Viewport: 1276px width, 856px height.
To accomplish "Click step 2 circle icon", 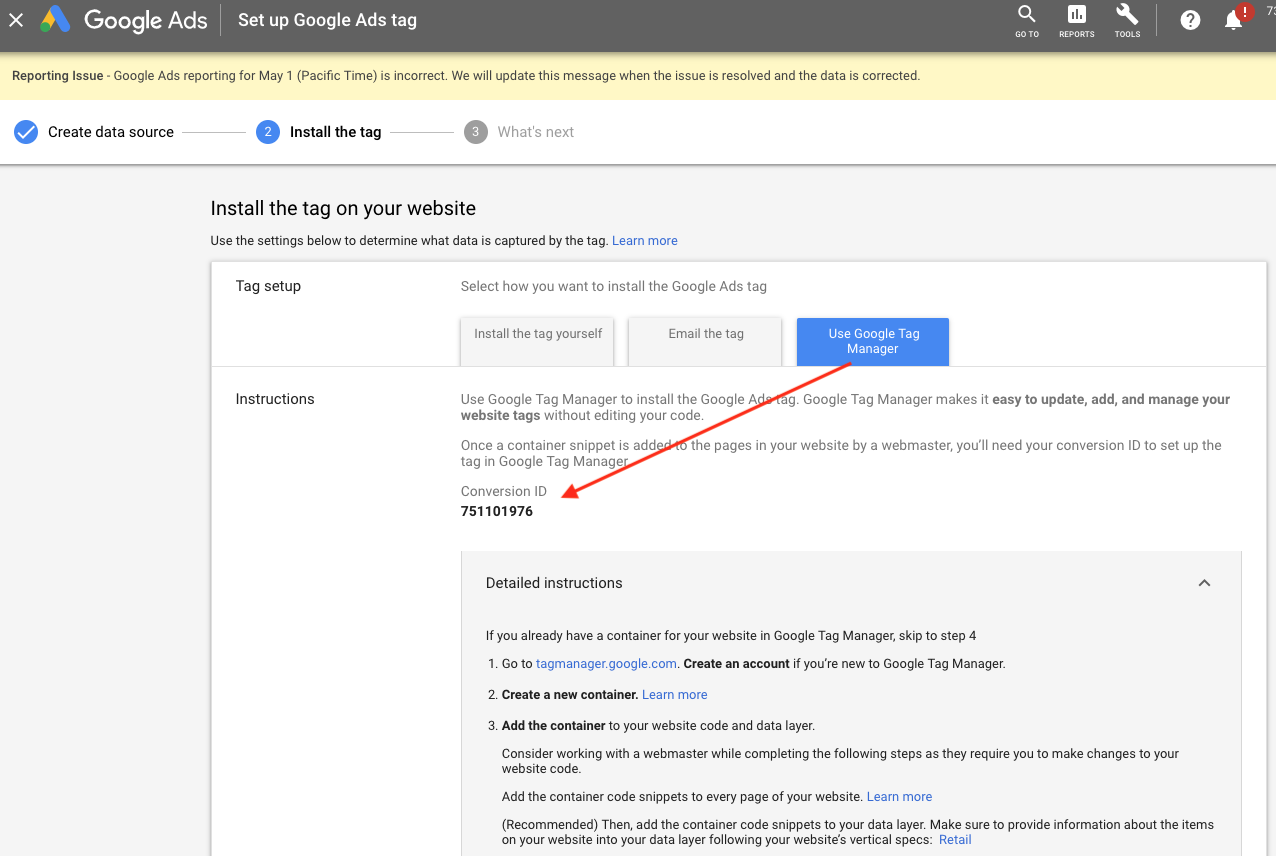I will click(267, 132).
